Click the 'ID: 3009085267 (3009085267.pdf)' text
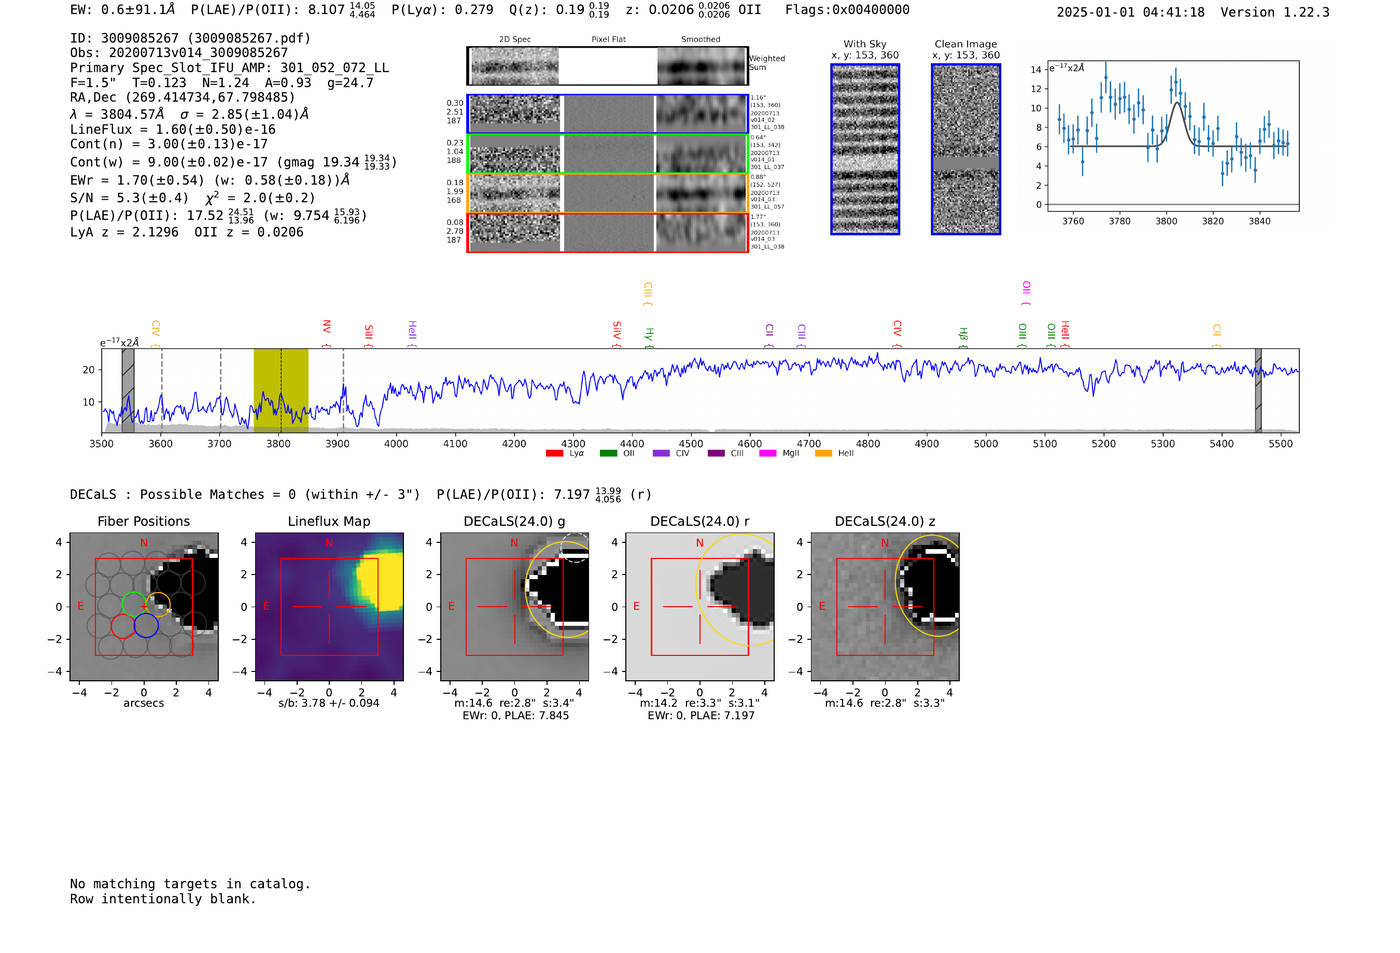1400x953 pixels. click(190, 38)
